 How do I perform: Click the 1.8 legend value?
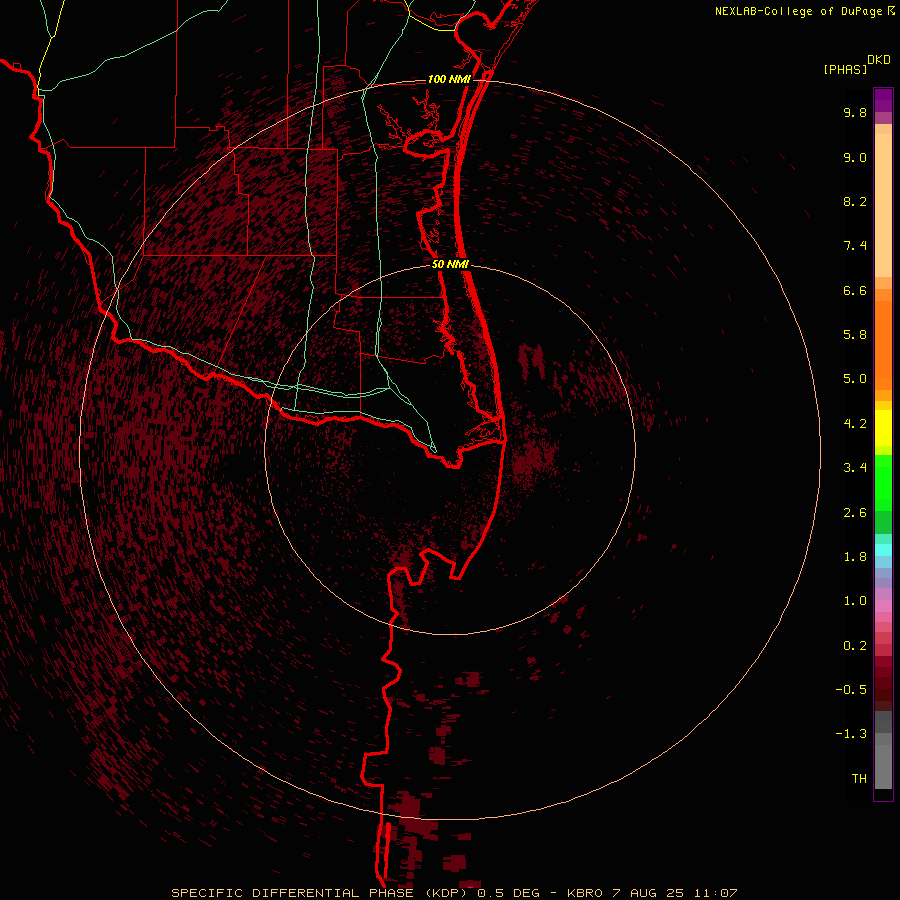click(855, 557)
